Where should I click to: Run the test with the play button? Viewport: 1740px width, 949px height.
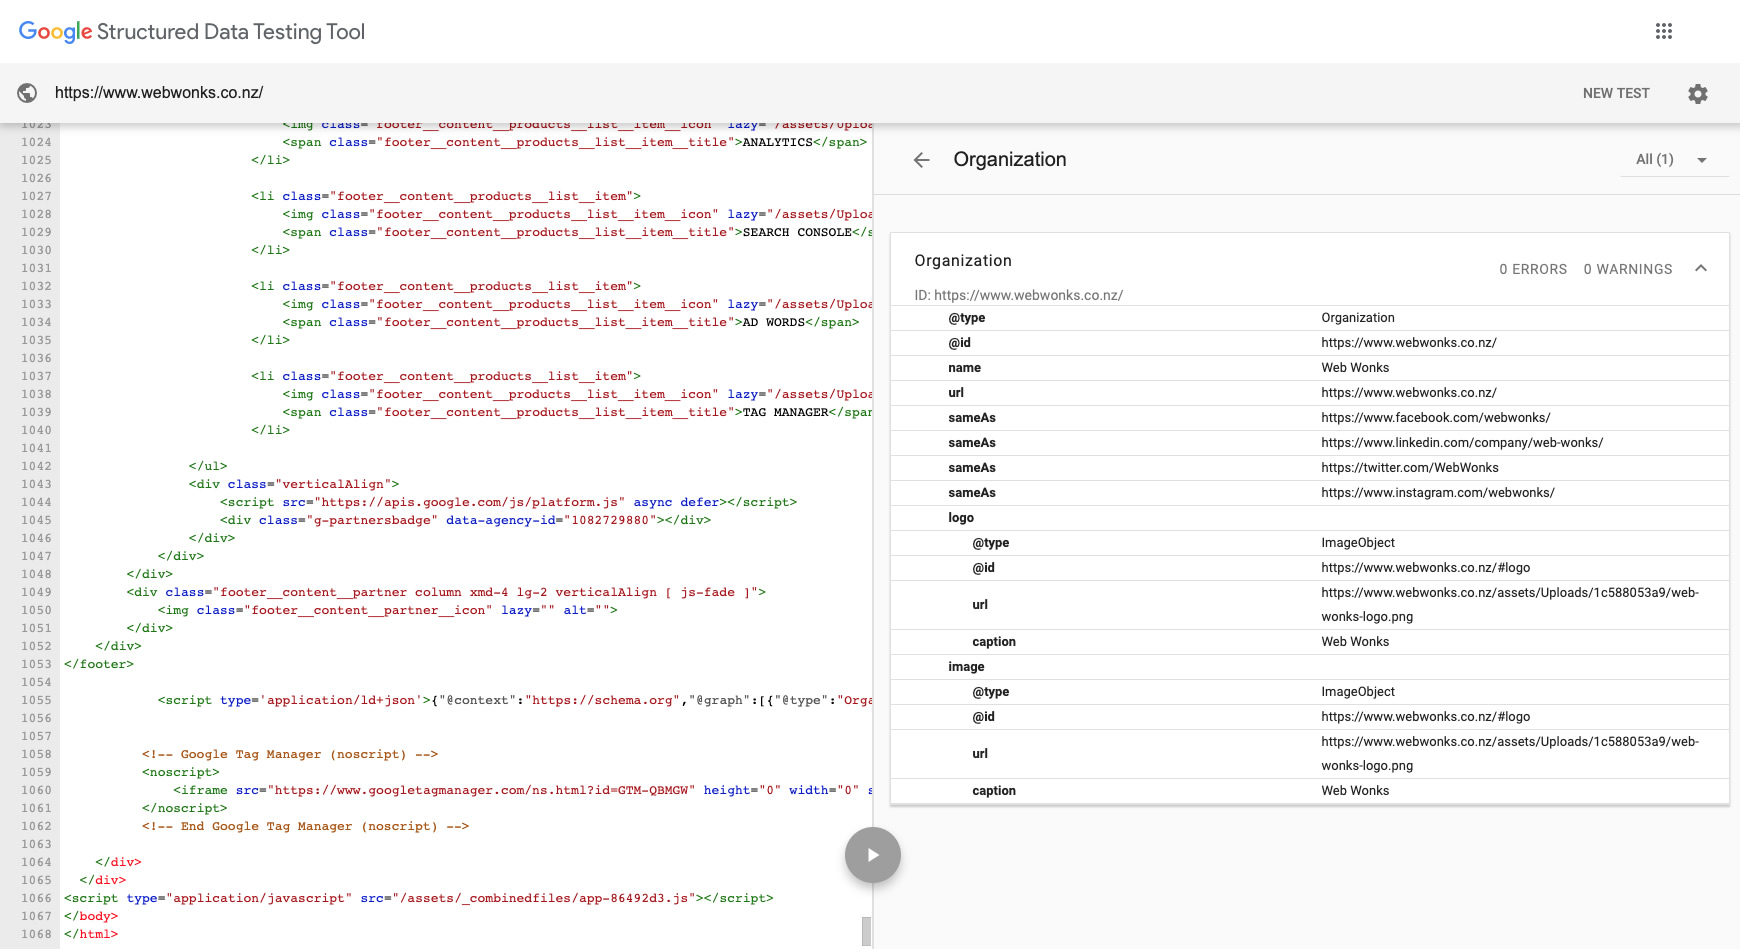(873, 855)
